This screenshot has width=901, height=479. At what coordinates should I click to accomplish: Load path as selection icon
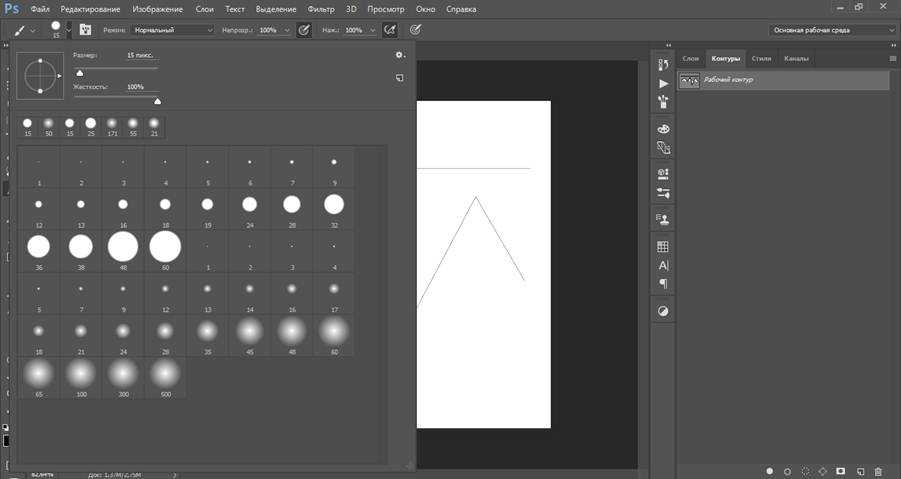click(805, 470)
